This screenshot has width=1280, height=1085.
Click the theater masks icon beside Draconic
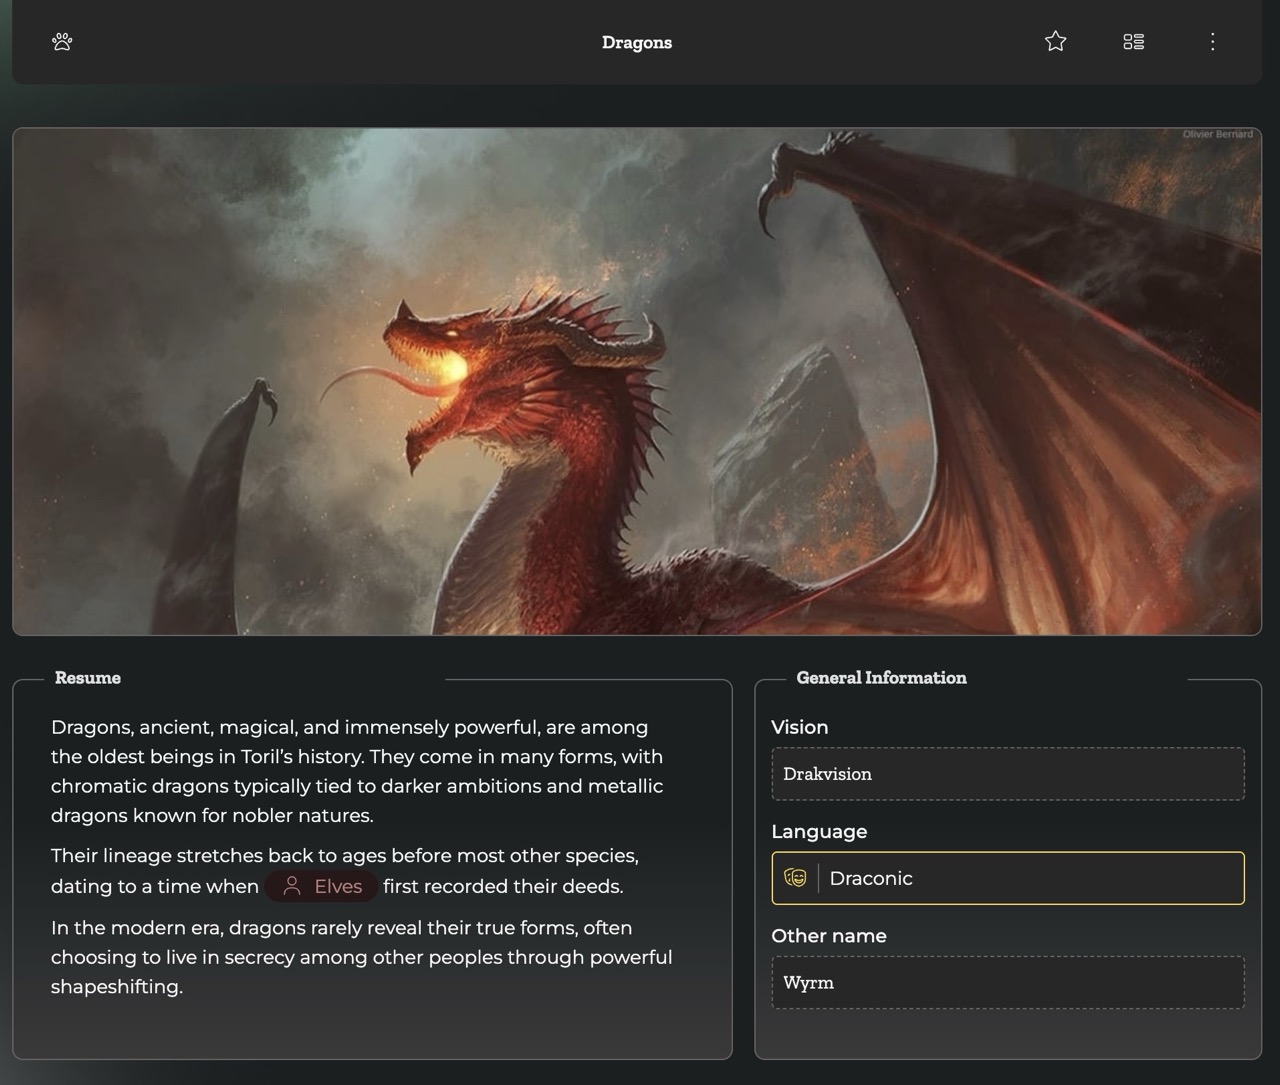click(x=795, y=878)
